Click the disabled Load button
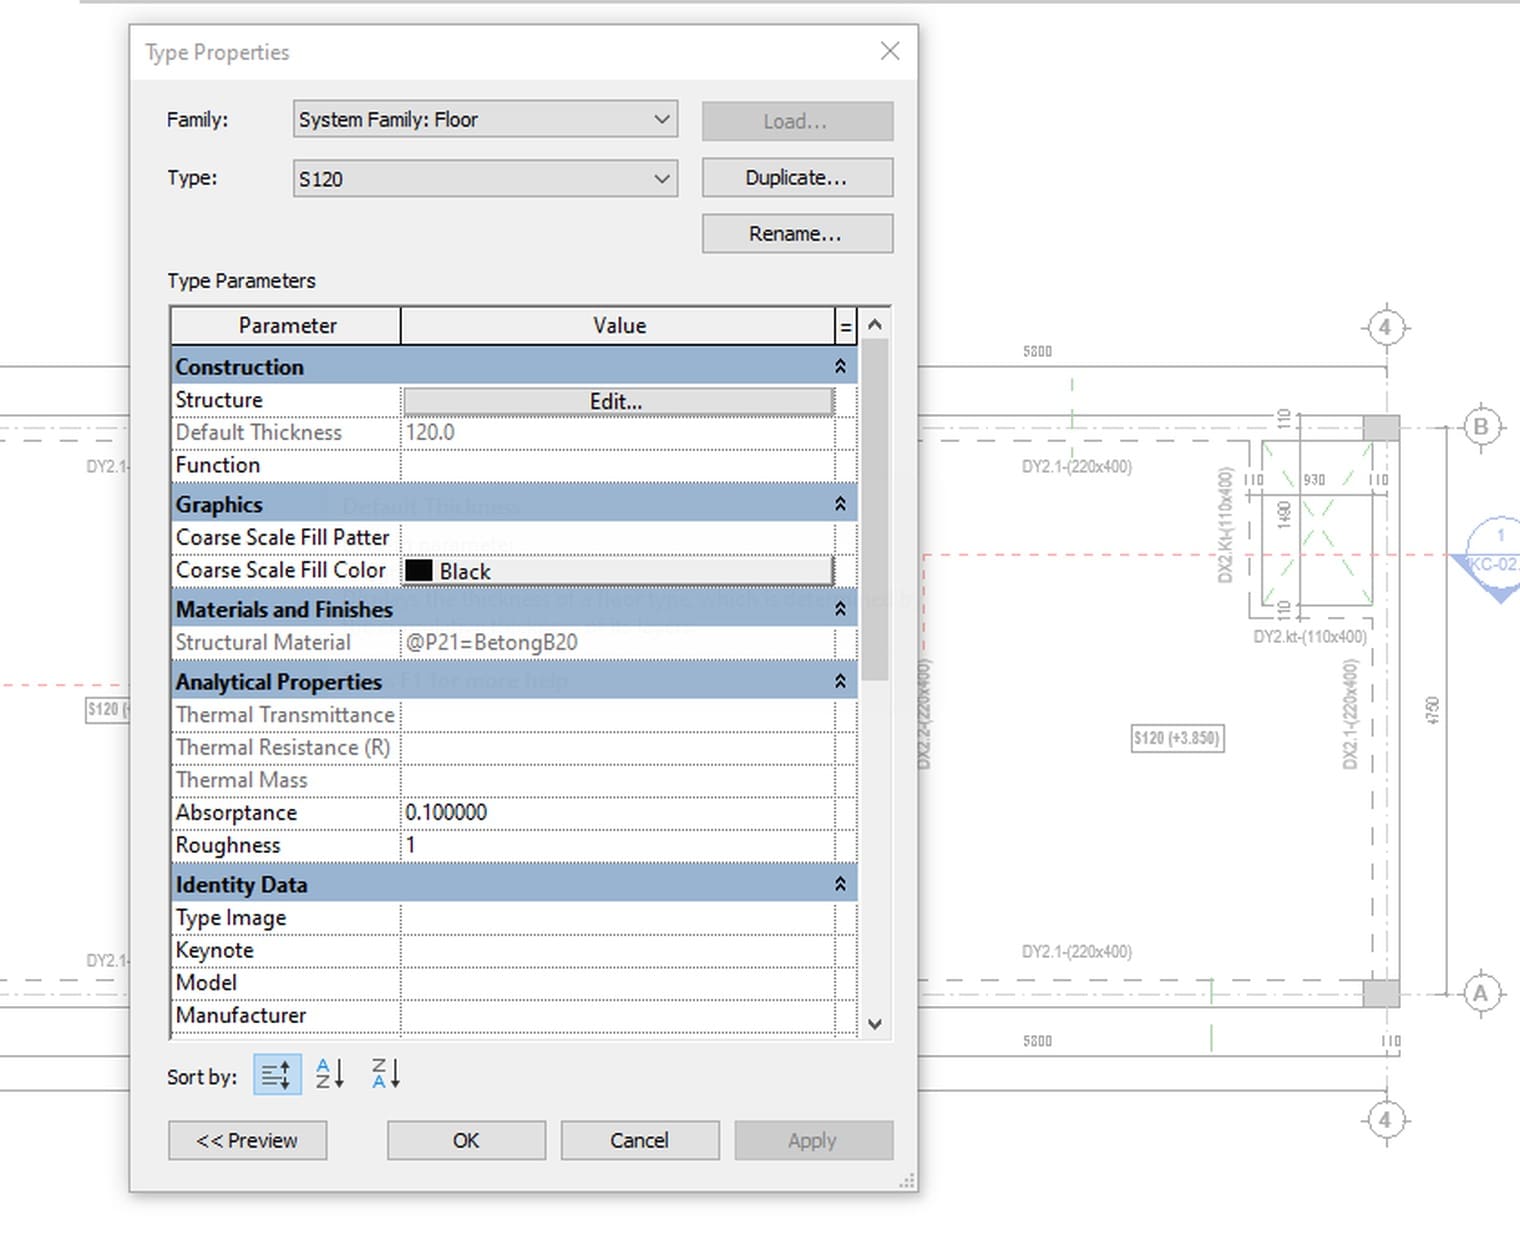 797,121
